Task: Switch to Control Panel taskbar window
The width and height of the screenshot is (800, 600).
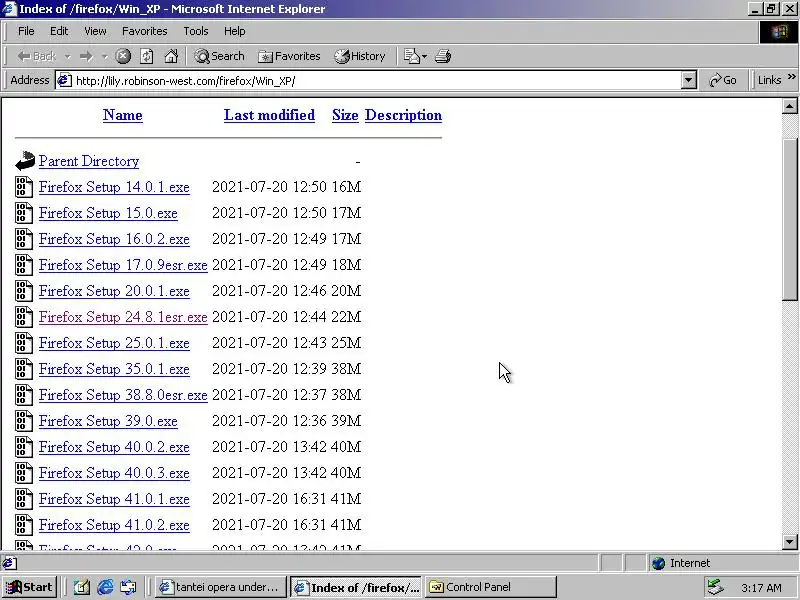Action: 491,587
